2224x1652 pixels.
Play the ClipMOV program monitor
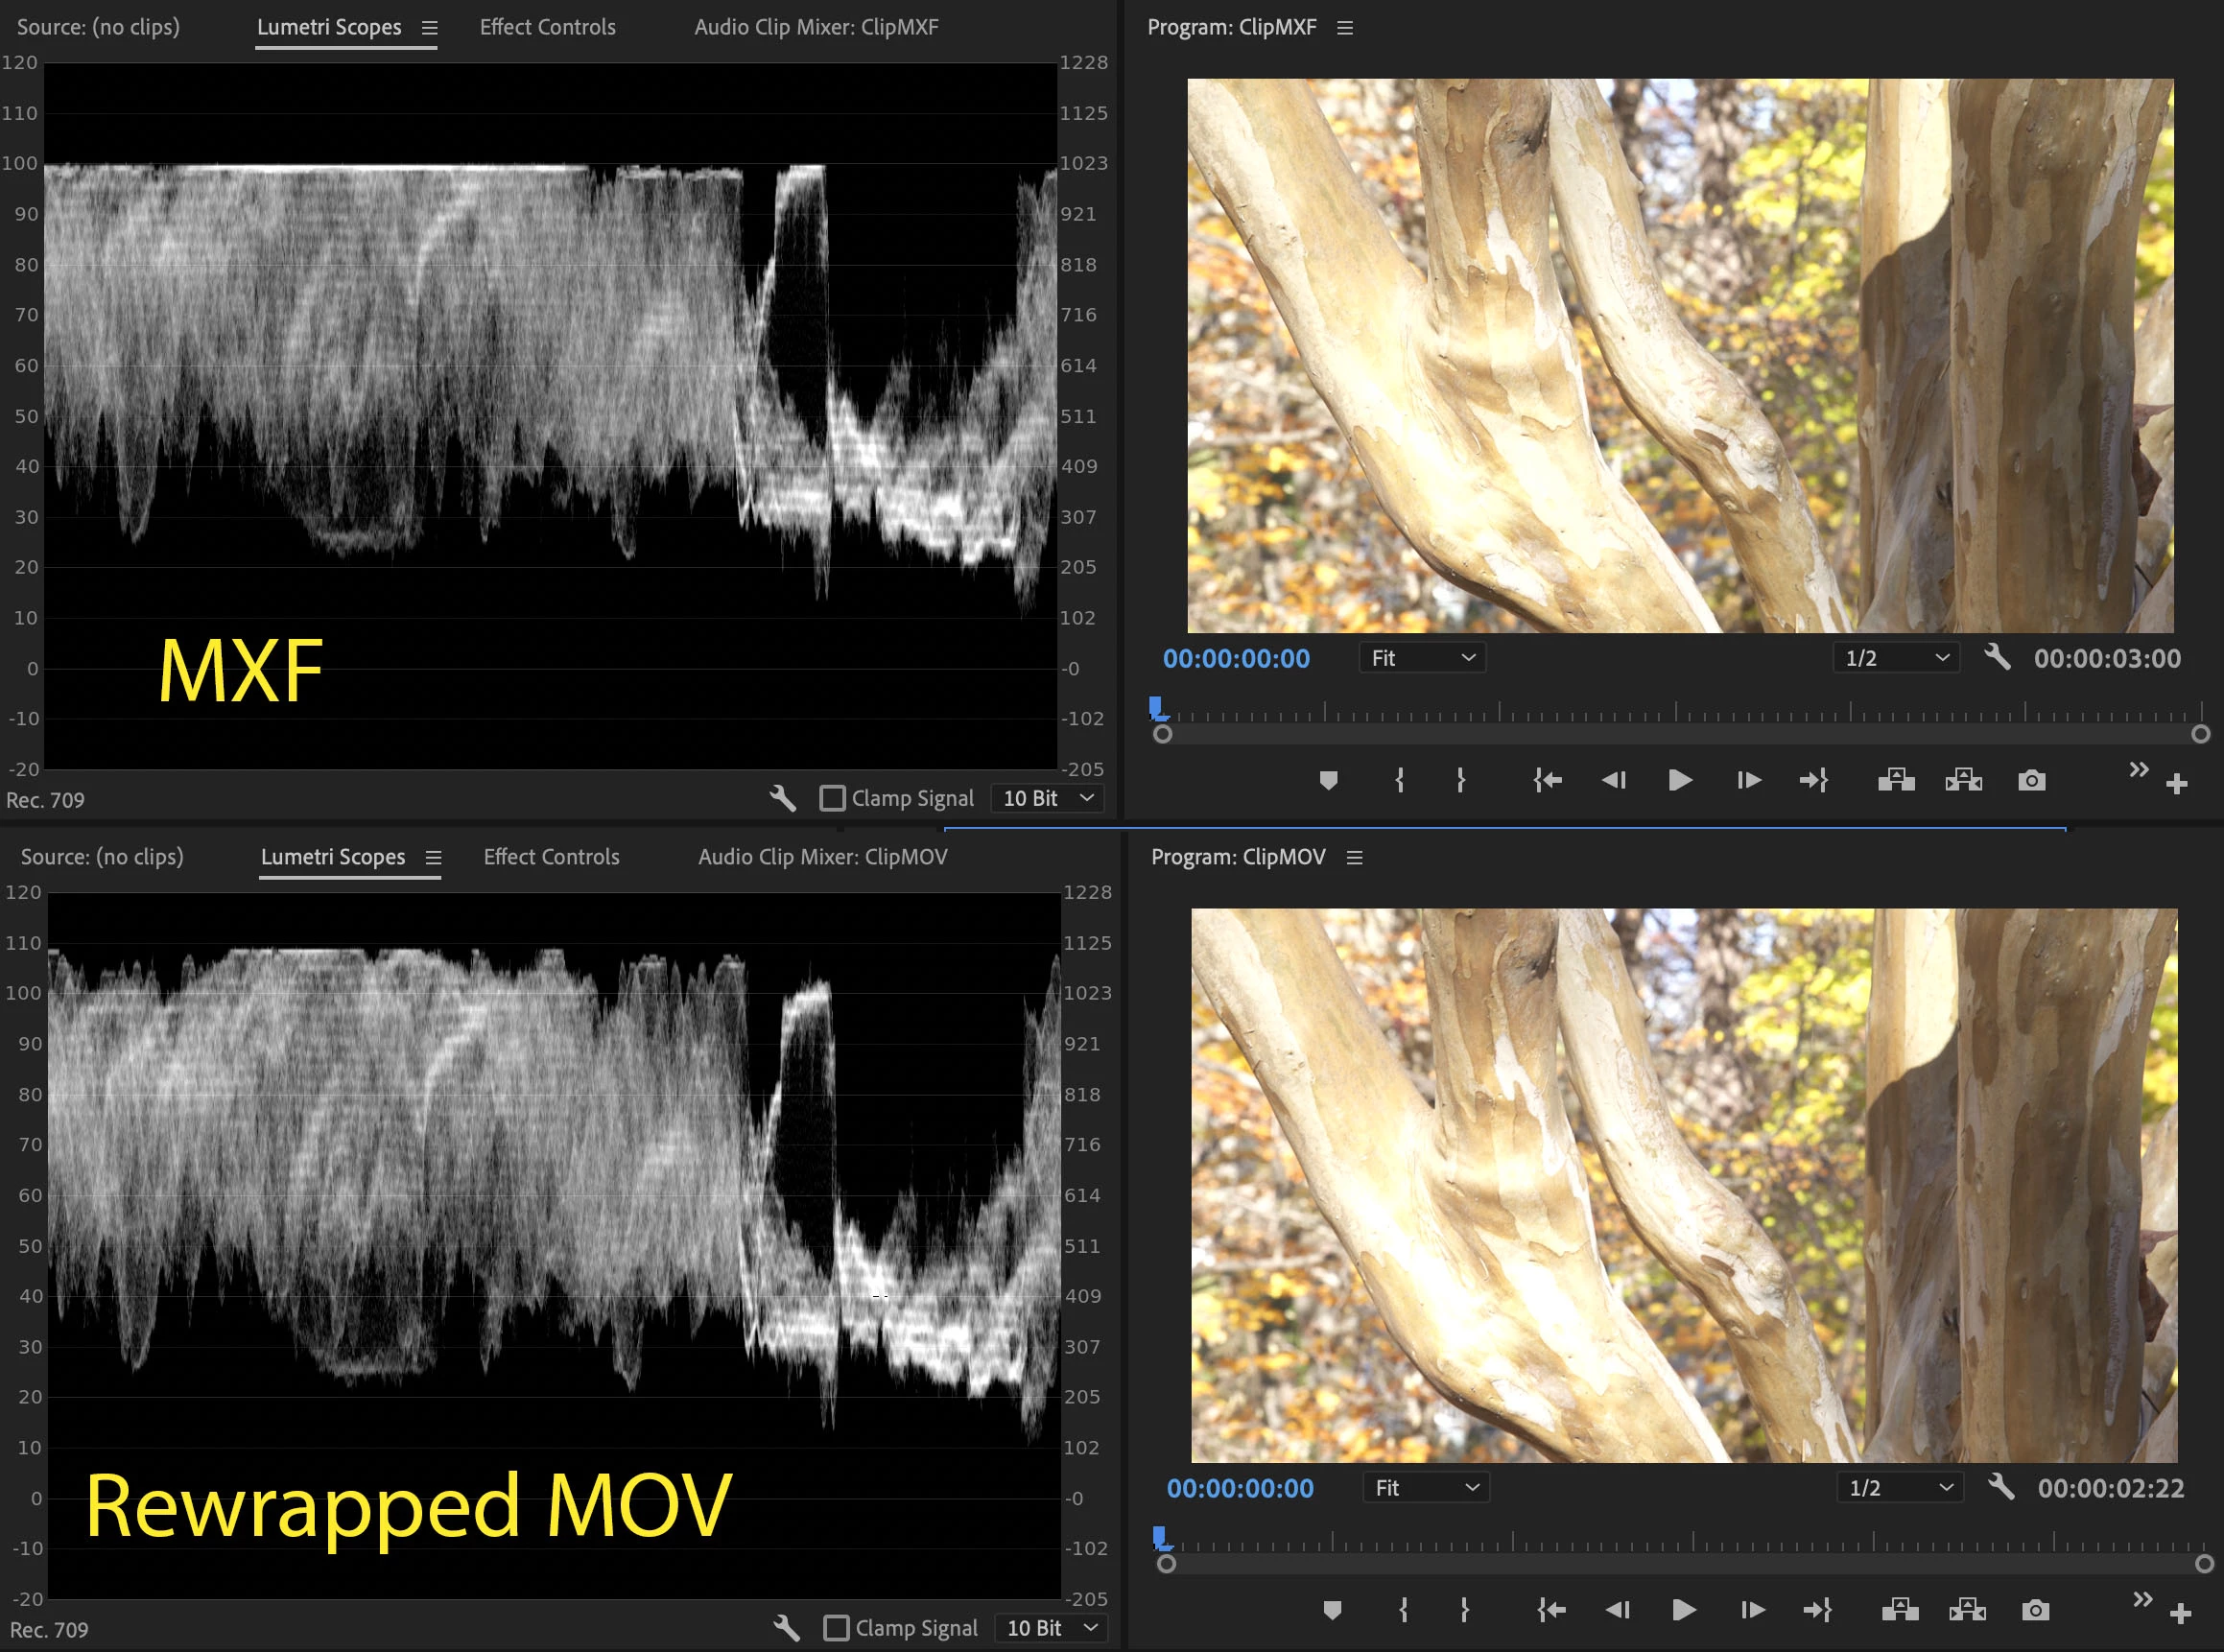coord(1684,1610)
